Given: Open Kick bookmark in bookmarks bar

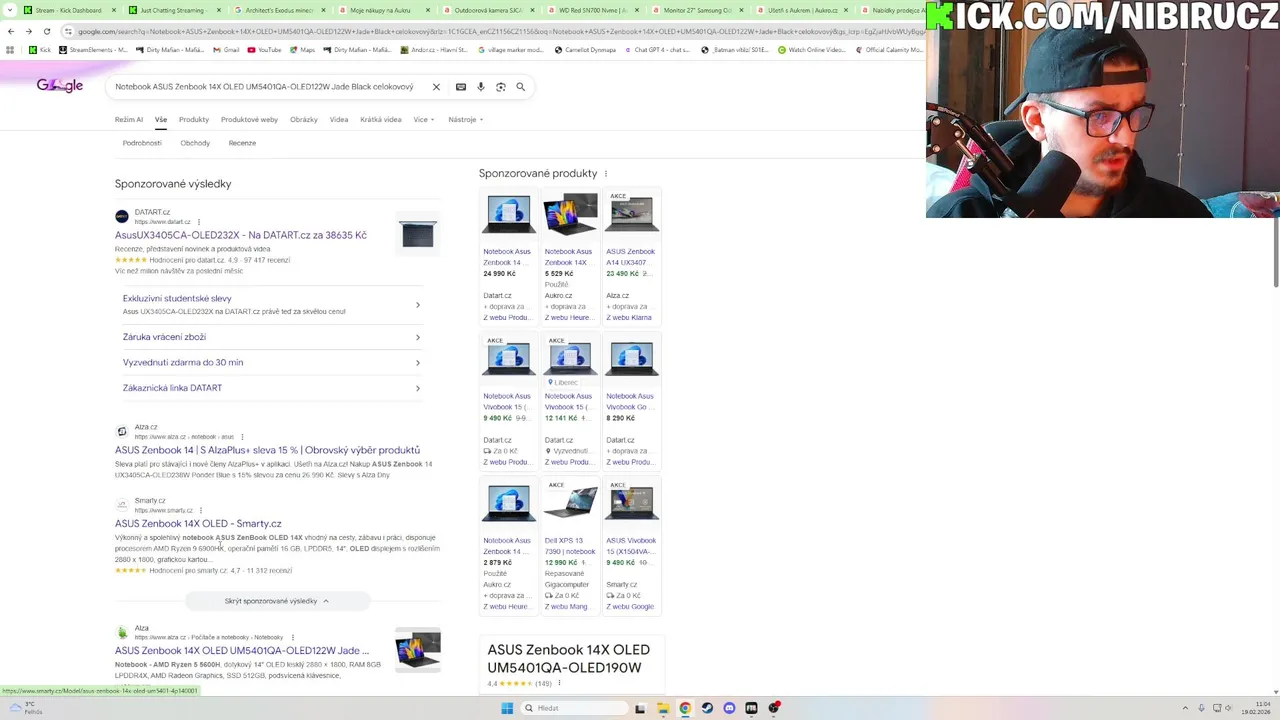Looking at the screenshot, I should (40, 49).
